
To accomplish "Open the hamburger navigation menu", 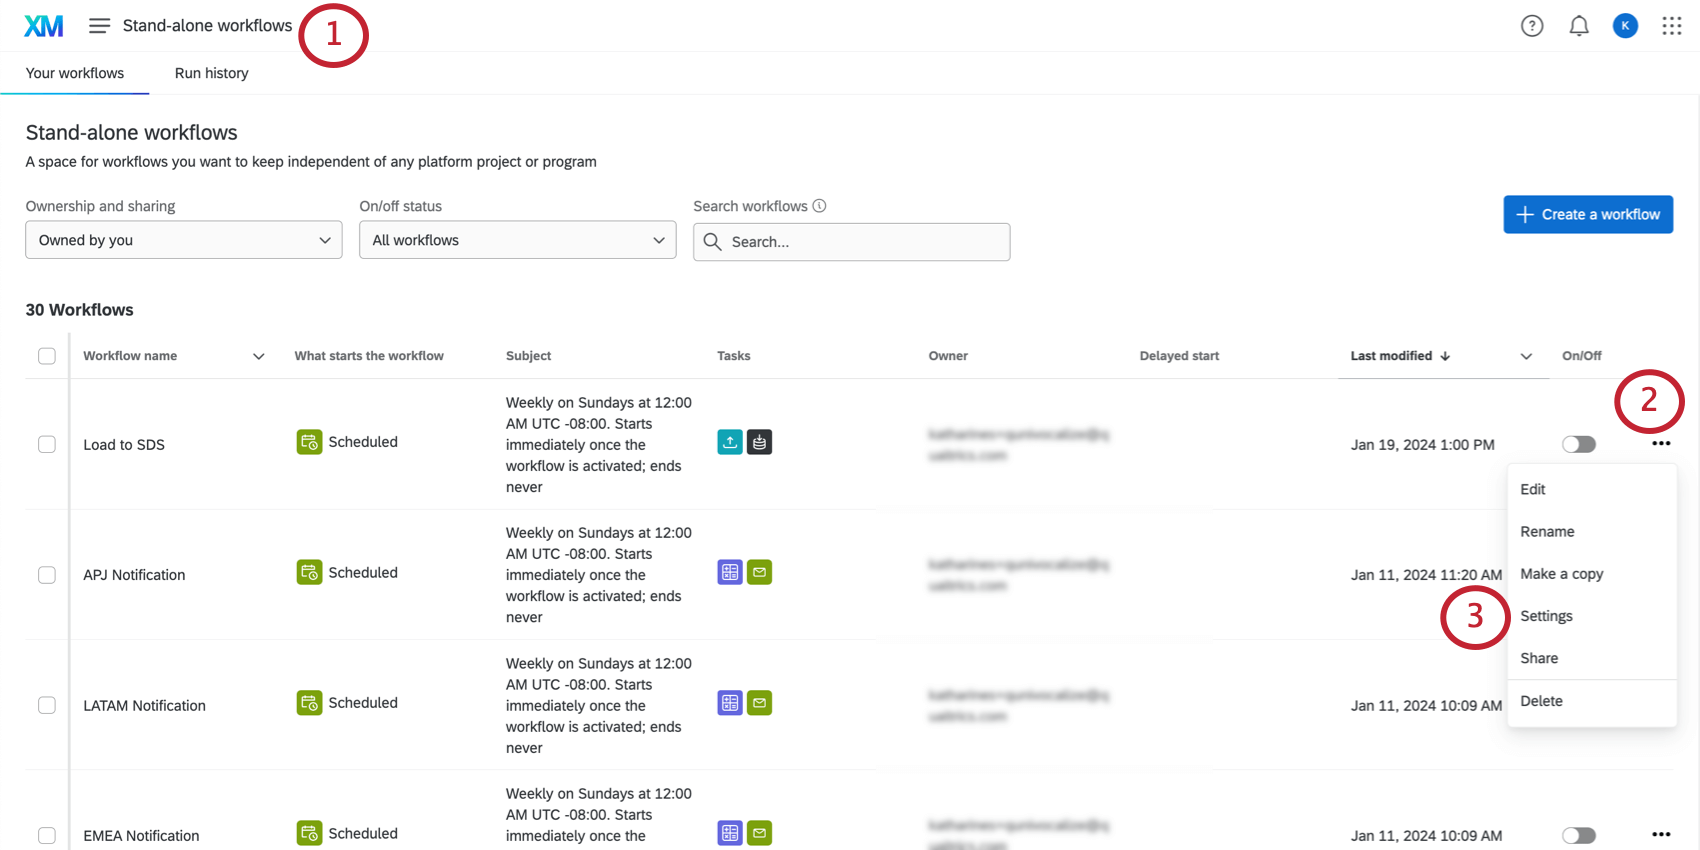I will tap(99, 25).
